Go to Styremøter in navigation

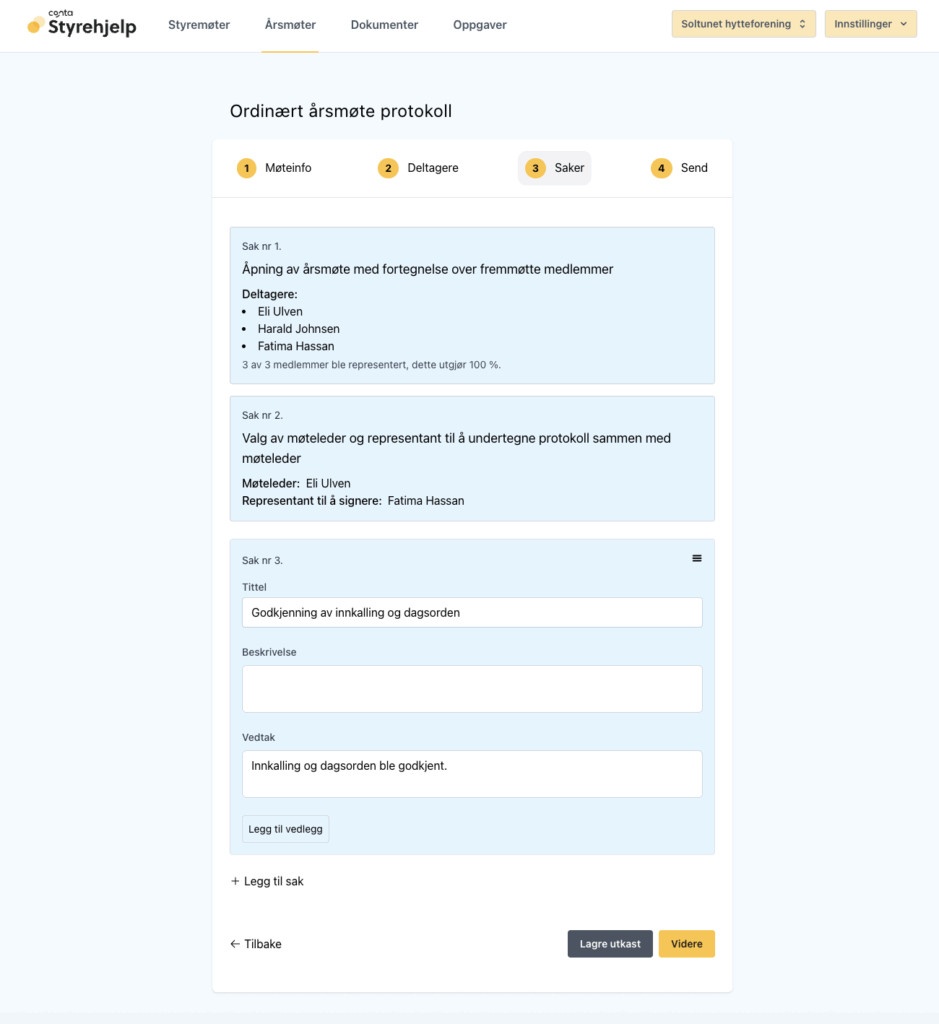199,25
